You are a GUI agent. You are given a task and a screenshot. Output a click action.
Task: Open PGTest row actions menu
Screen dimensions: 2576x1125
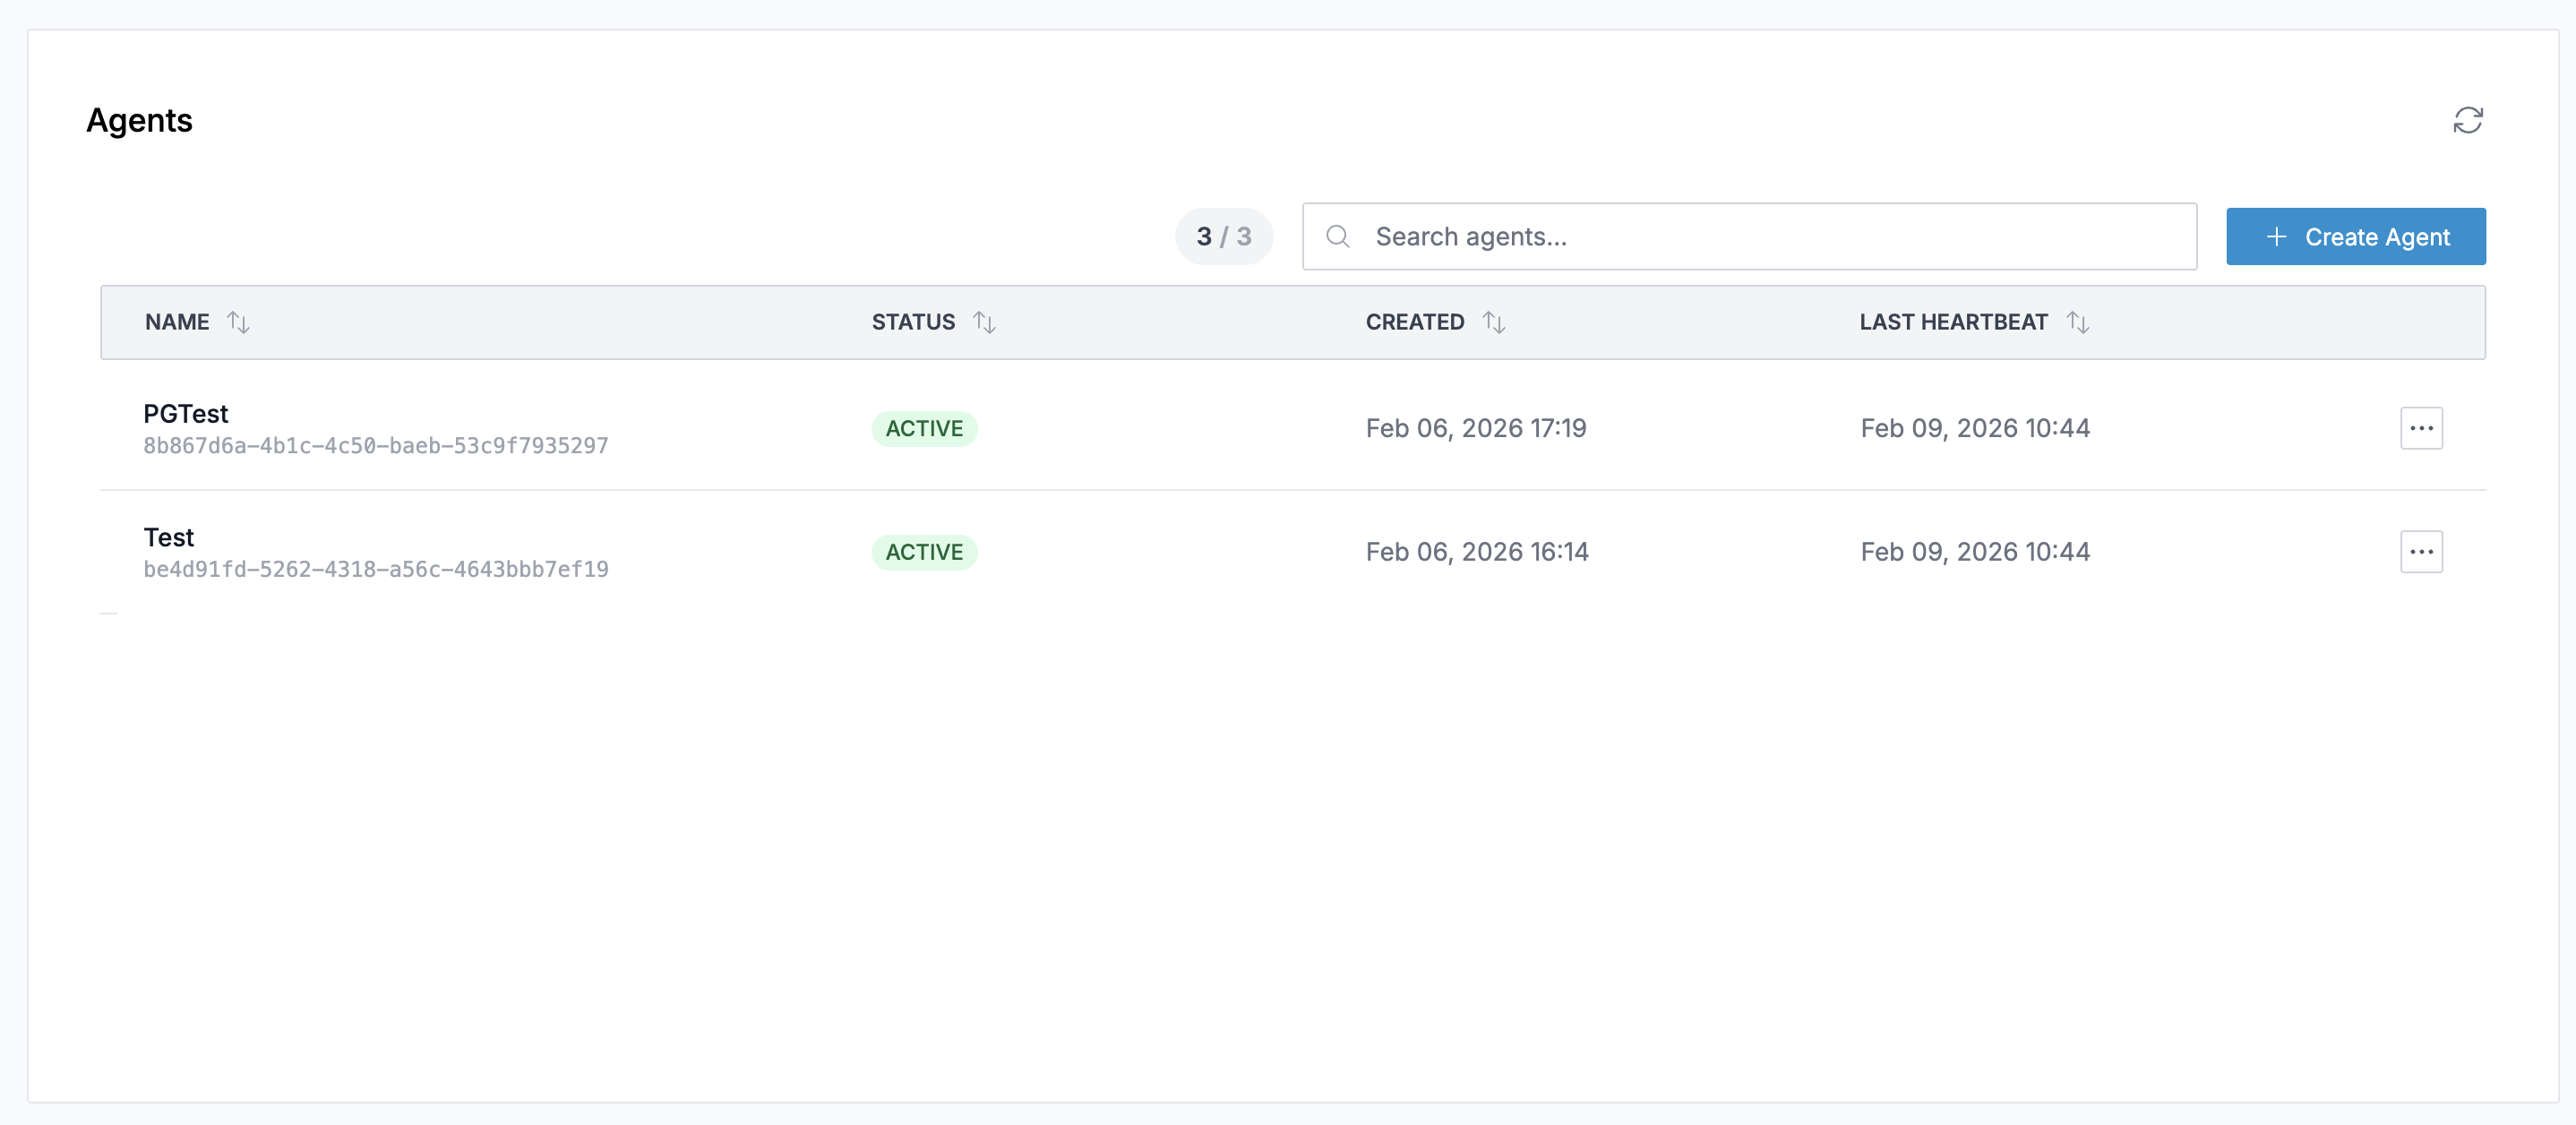[2420, 428]
